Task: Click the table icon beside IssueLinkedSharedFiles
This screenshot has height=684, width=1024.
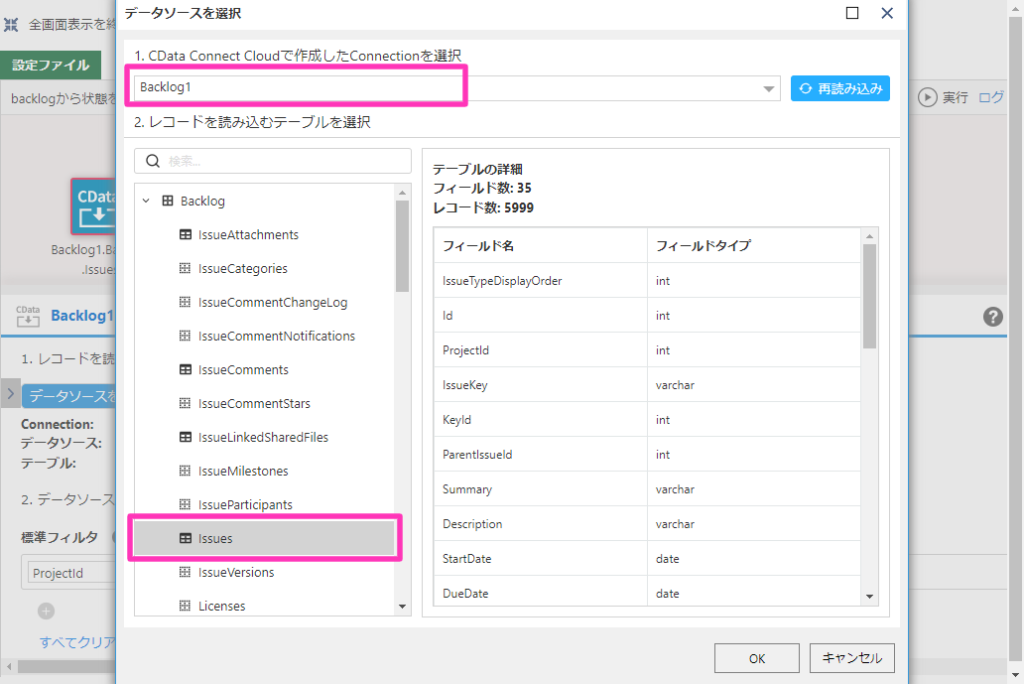Action: coord(185,437)
